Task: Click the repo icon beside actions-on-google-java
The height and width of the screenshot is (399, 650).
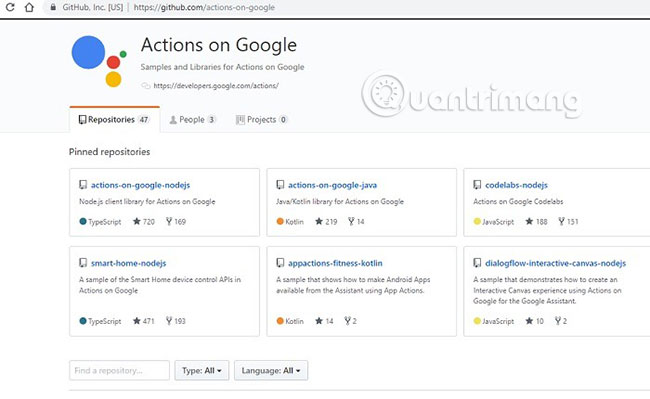Action: pyautogui.click(x=280, y=185)
